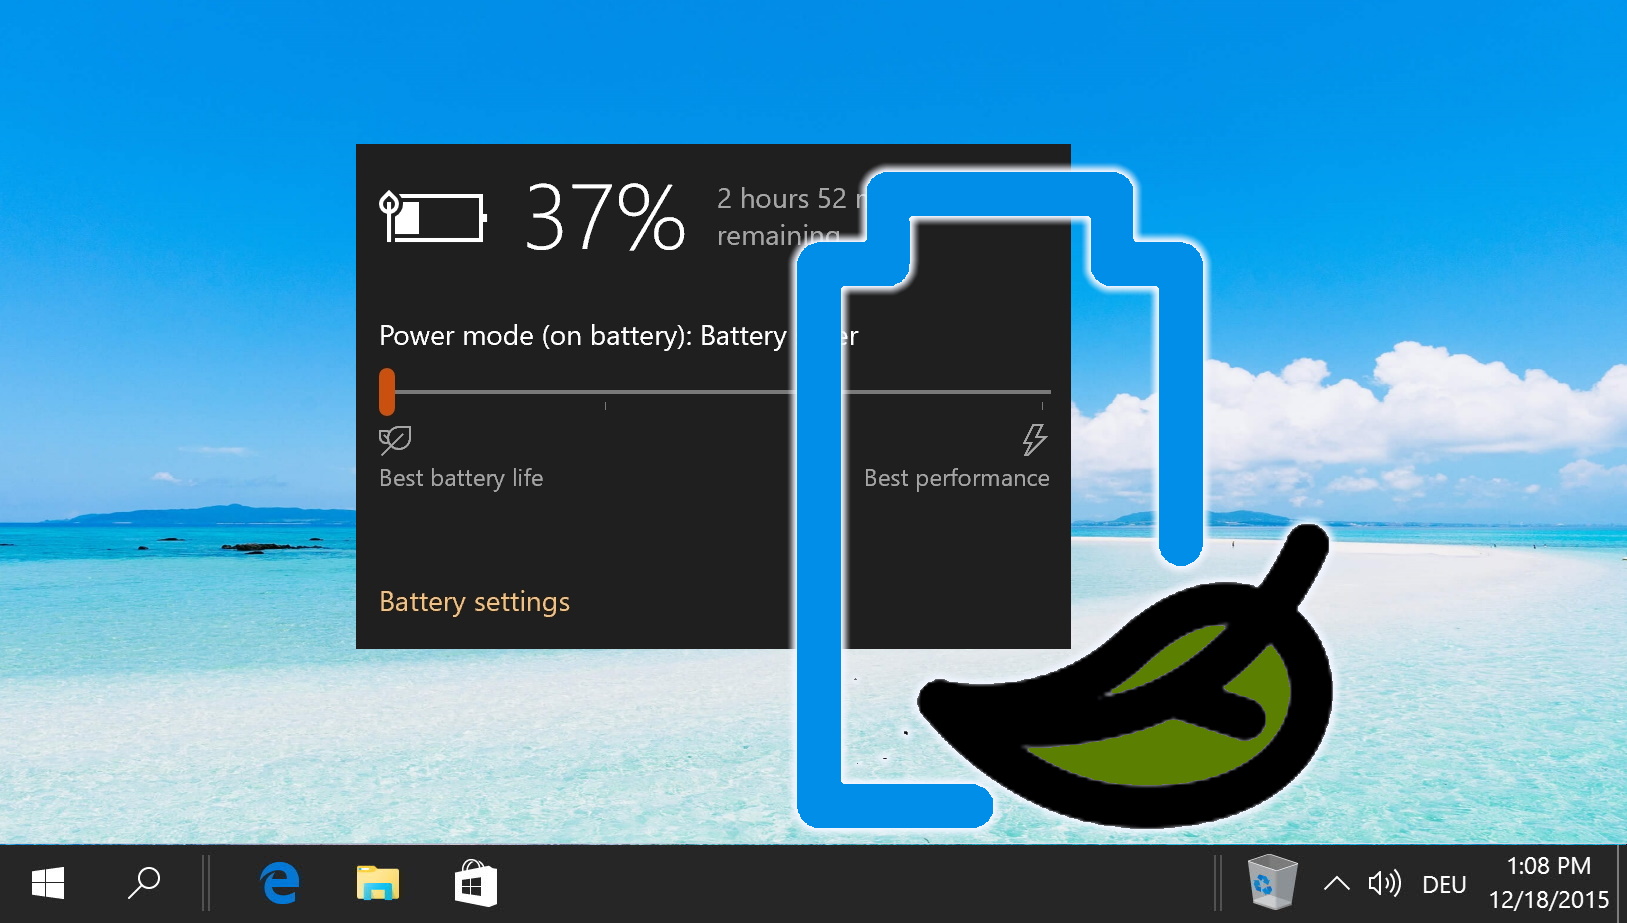
Task: Click the 'Best performance' label
Action: [957, 479]
